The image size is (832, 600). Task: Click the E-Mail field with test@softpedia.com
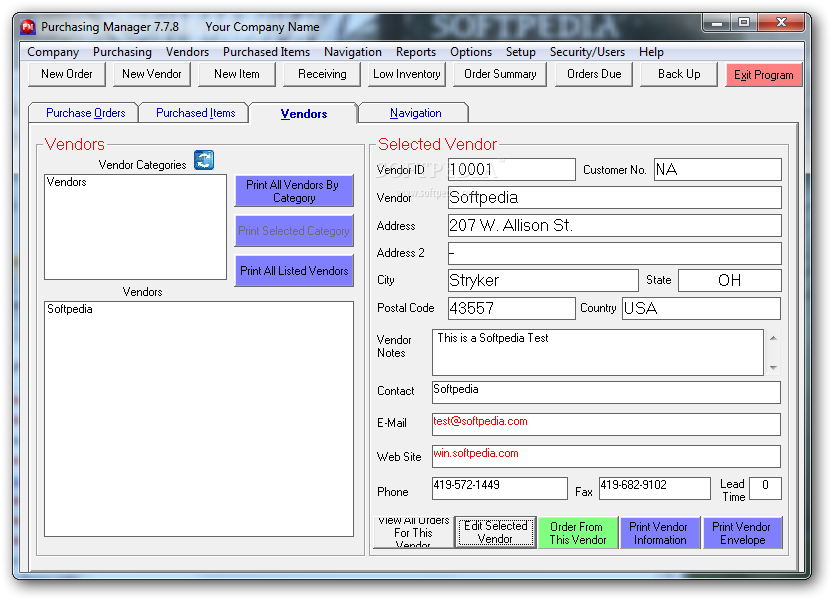[606, 424]
